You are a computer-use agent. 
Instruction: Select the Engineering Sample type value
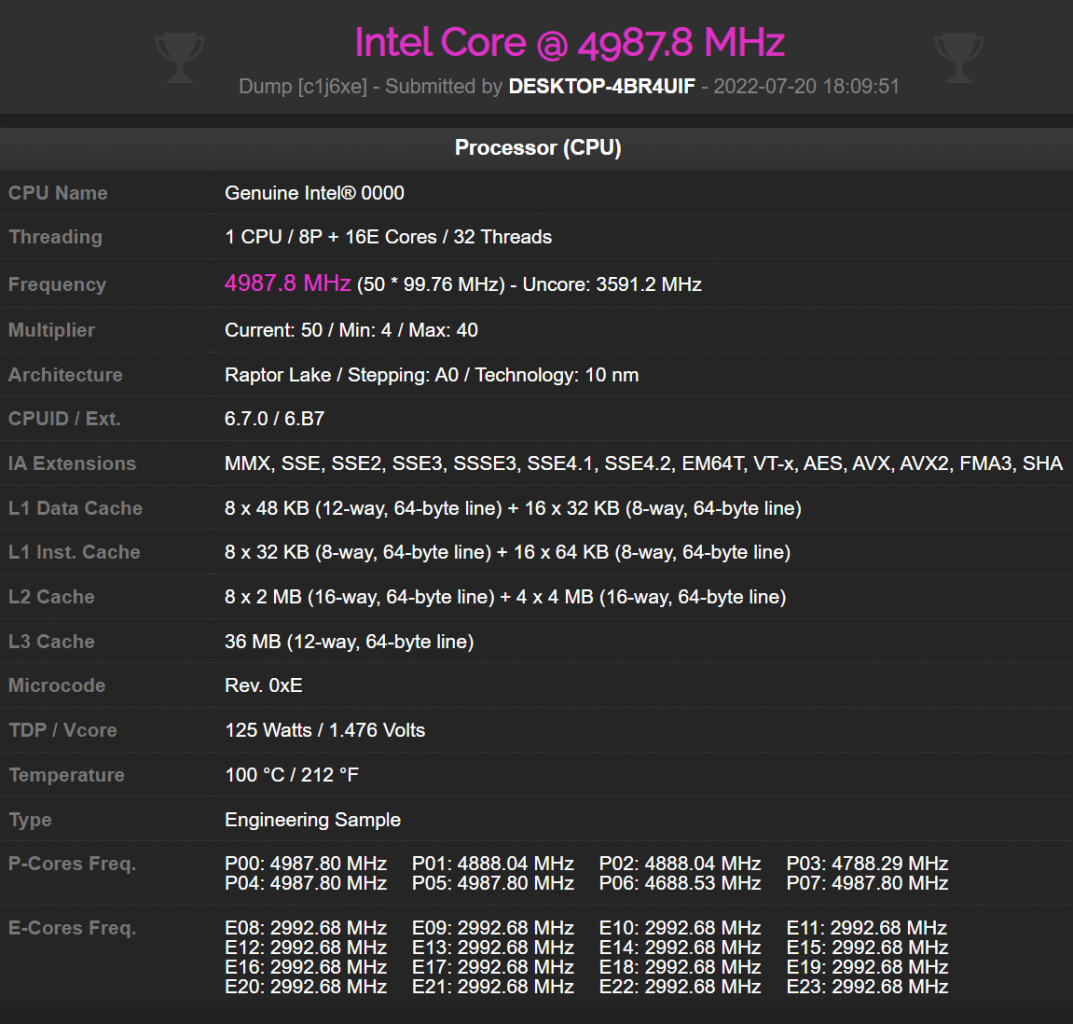(313, 819)
